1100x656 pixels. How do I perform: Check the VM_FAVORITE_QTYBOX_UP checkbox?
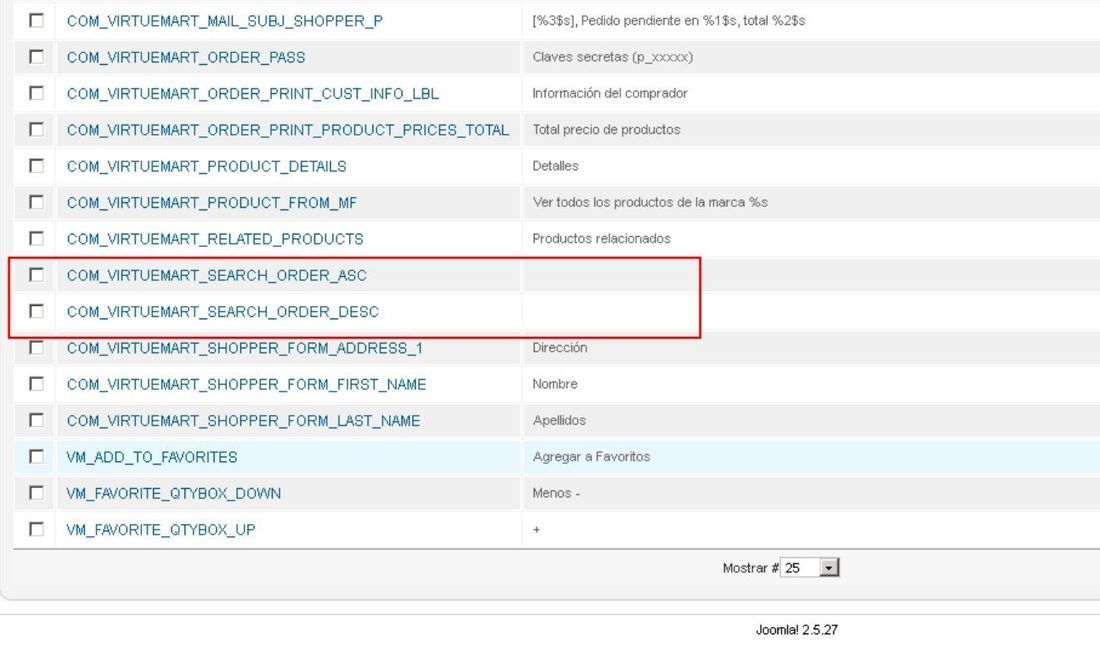(x=36, y=529)
